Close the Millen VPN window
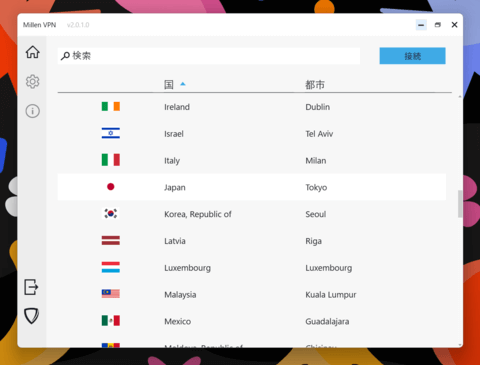The image size is (480, 365). [454, 25]
